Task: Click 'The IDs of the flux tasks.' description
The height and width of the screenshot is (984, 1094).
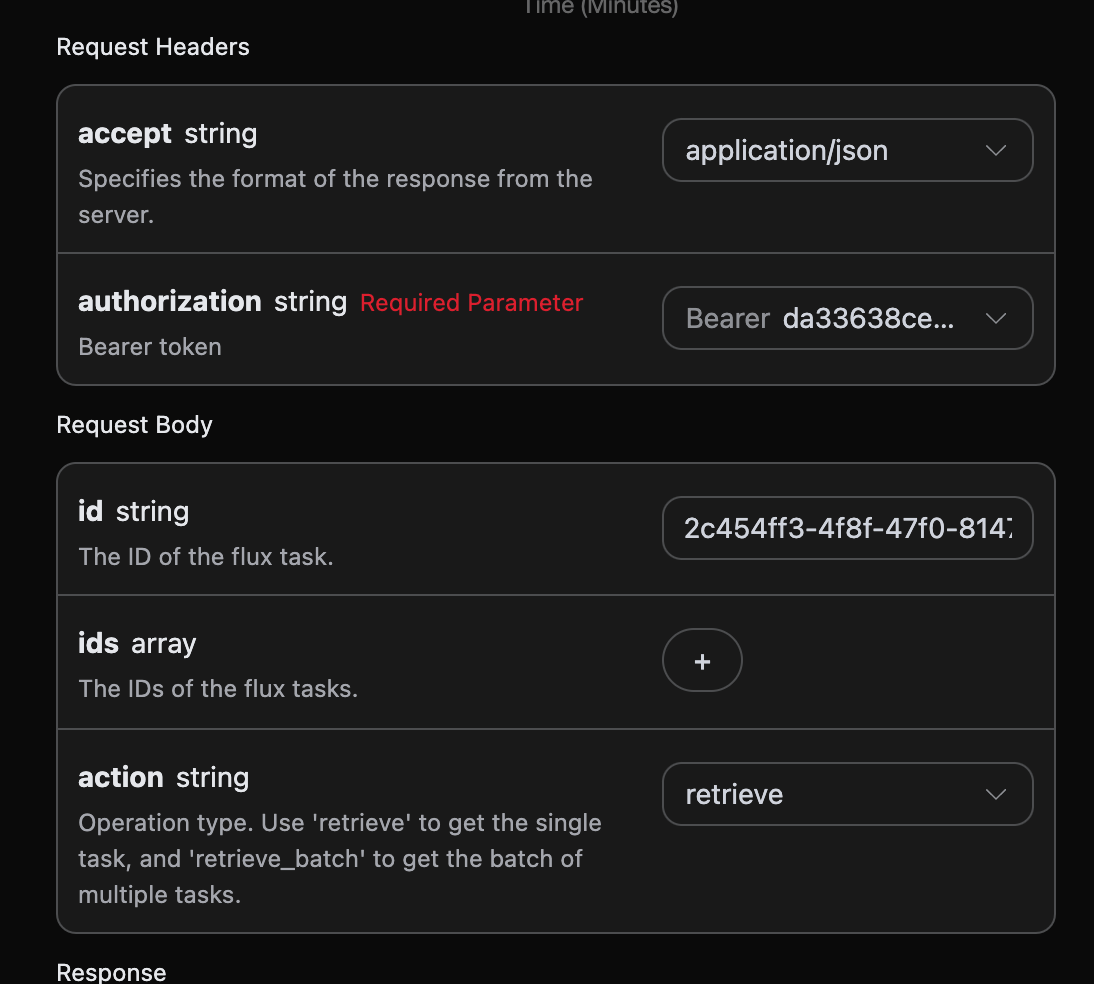Action: coord(217,689)
